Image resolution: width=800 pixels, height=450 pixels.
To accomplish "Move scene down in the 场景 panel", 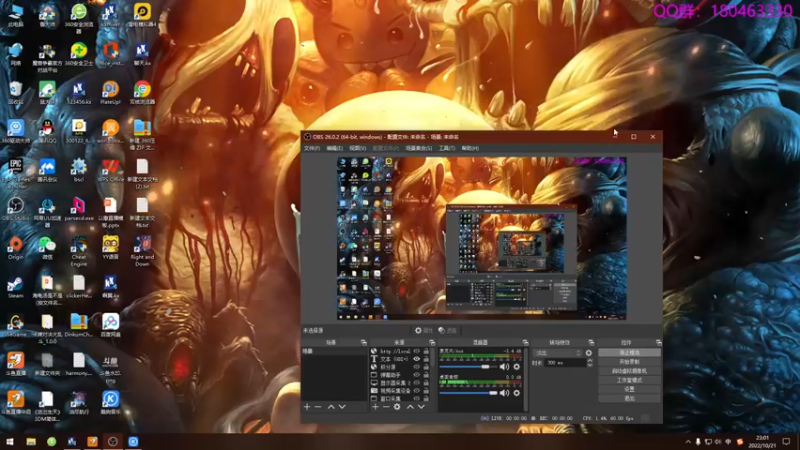I will point(342,407).
